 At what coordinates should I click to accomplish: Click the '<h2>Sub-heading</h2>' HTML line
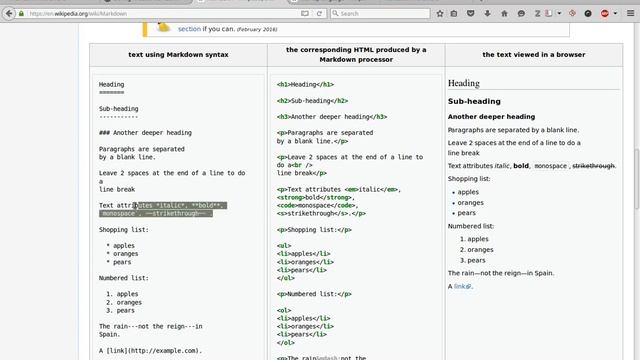[312, 100]
